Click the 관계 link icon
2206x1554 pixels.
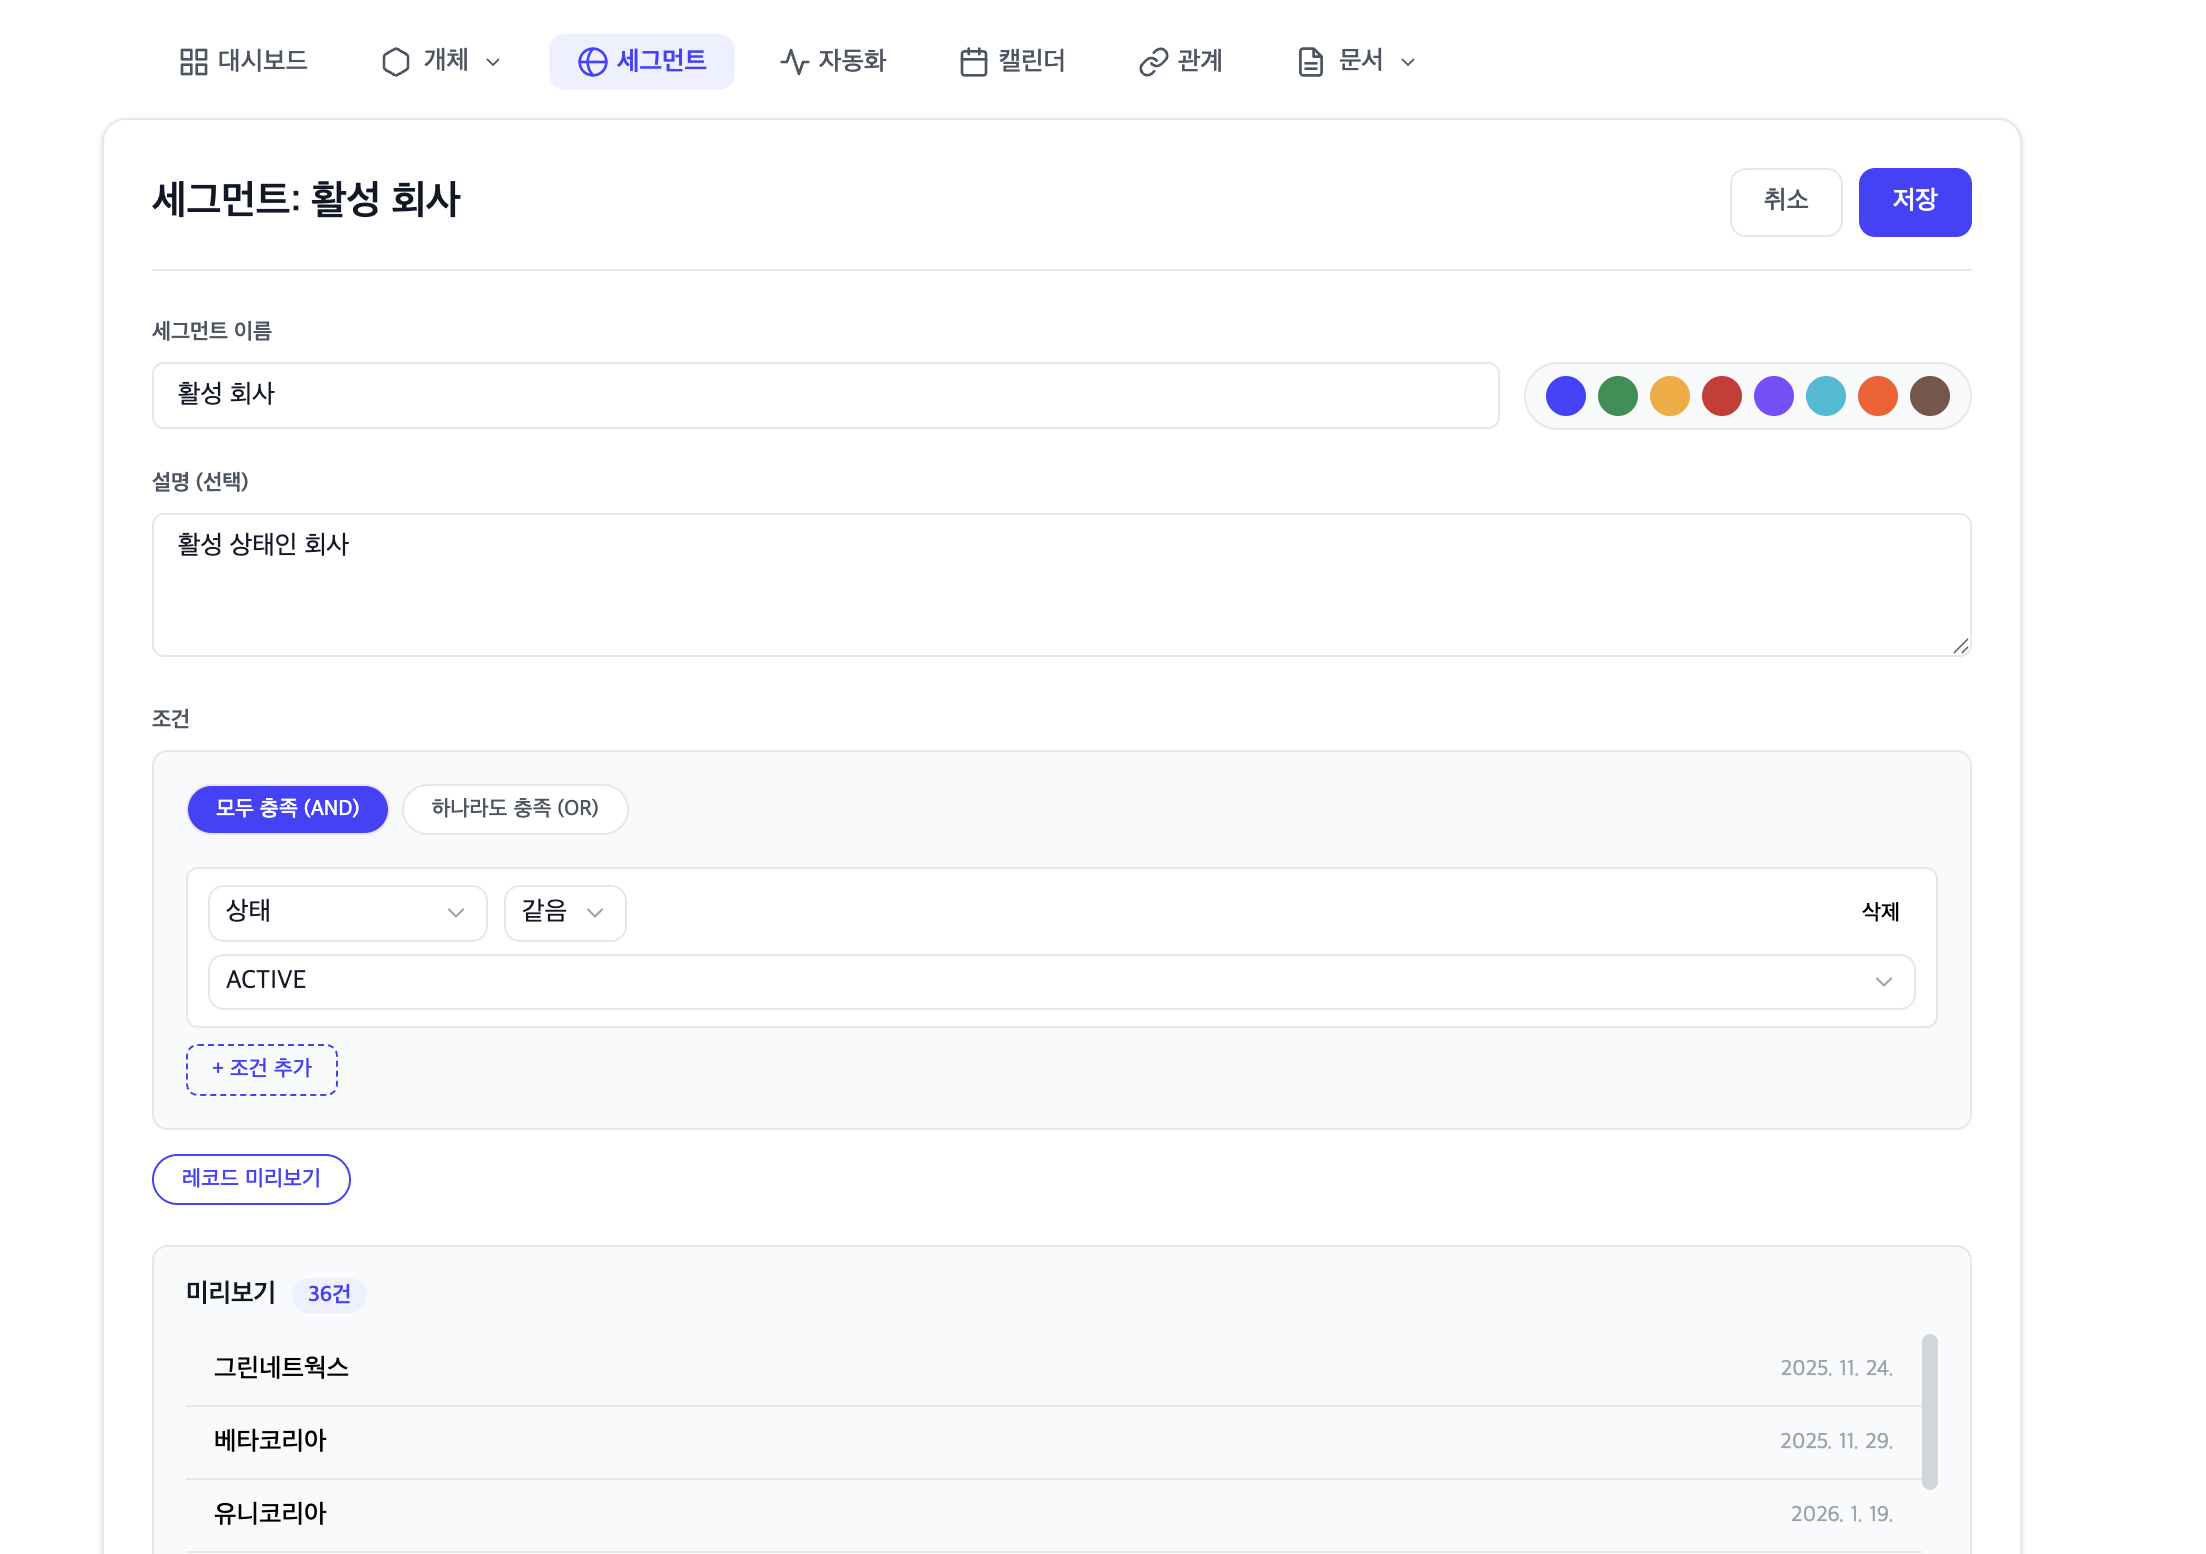(1152, 61)
